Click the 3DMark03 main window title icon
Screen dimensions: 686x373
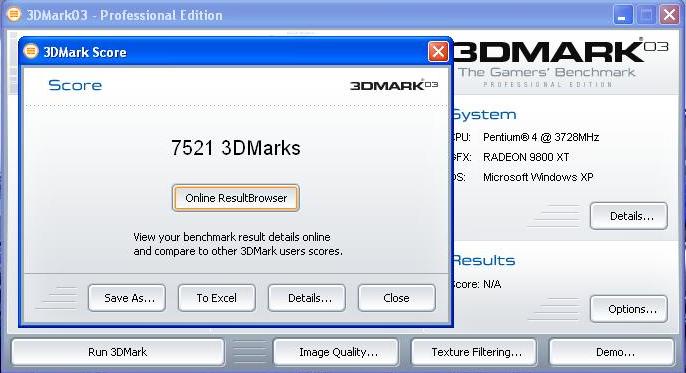[x=14, y=14]
